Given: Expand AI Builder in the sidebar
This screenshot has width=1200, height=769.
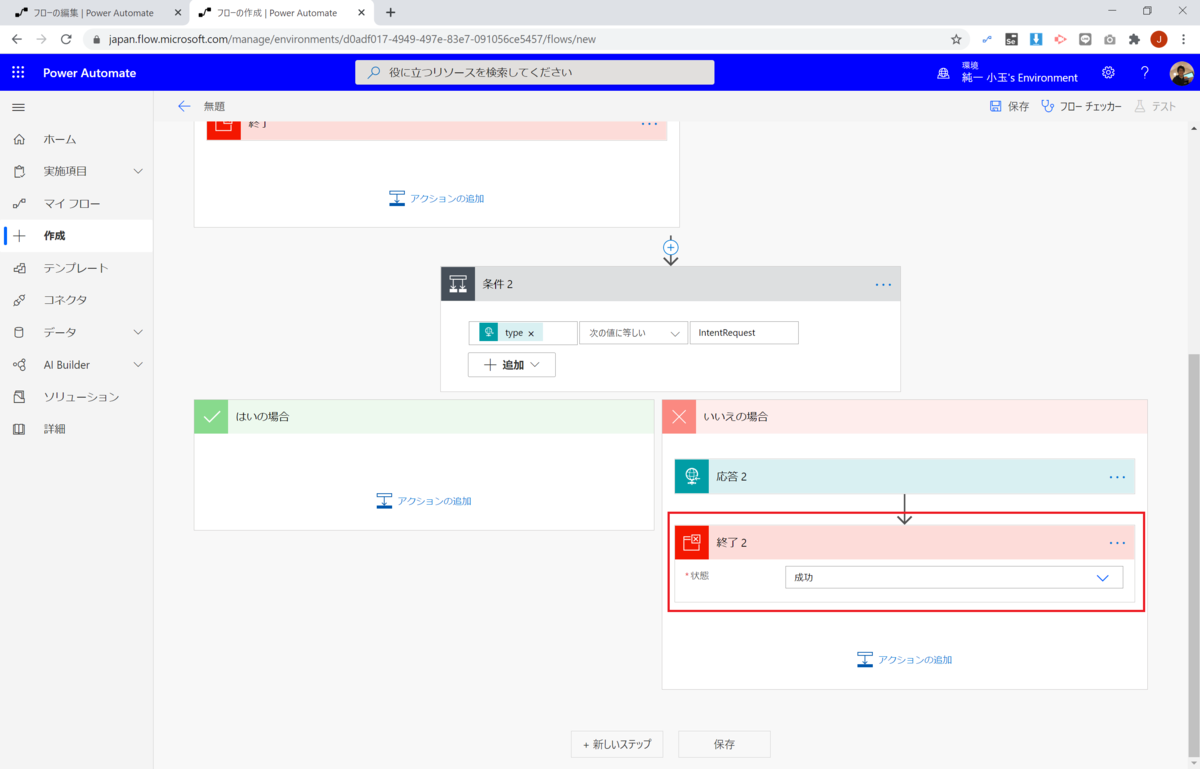Looking at the screenshot, I should [138, 364].
